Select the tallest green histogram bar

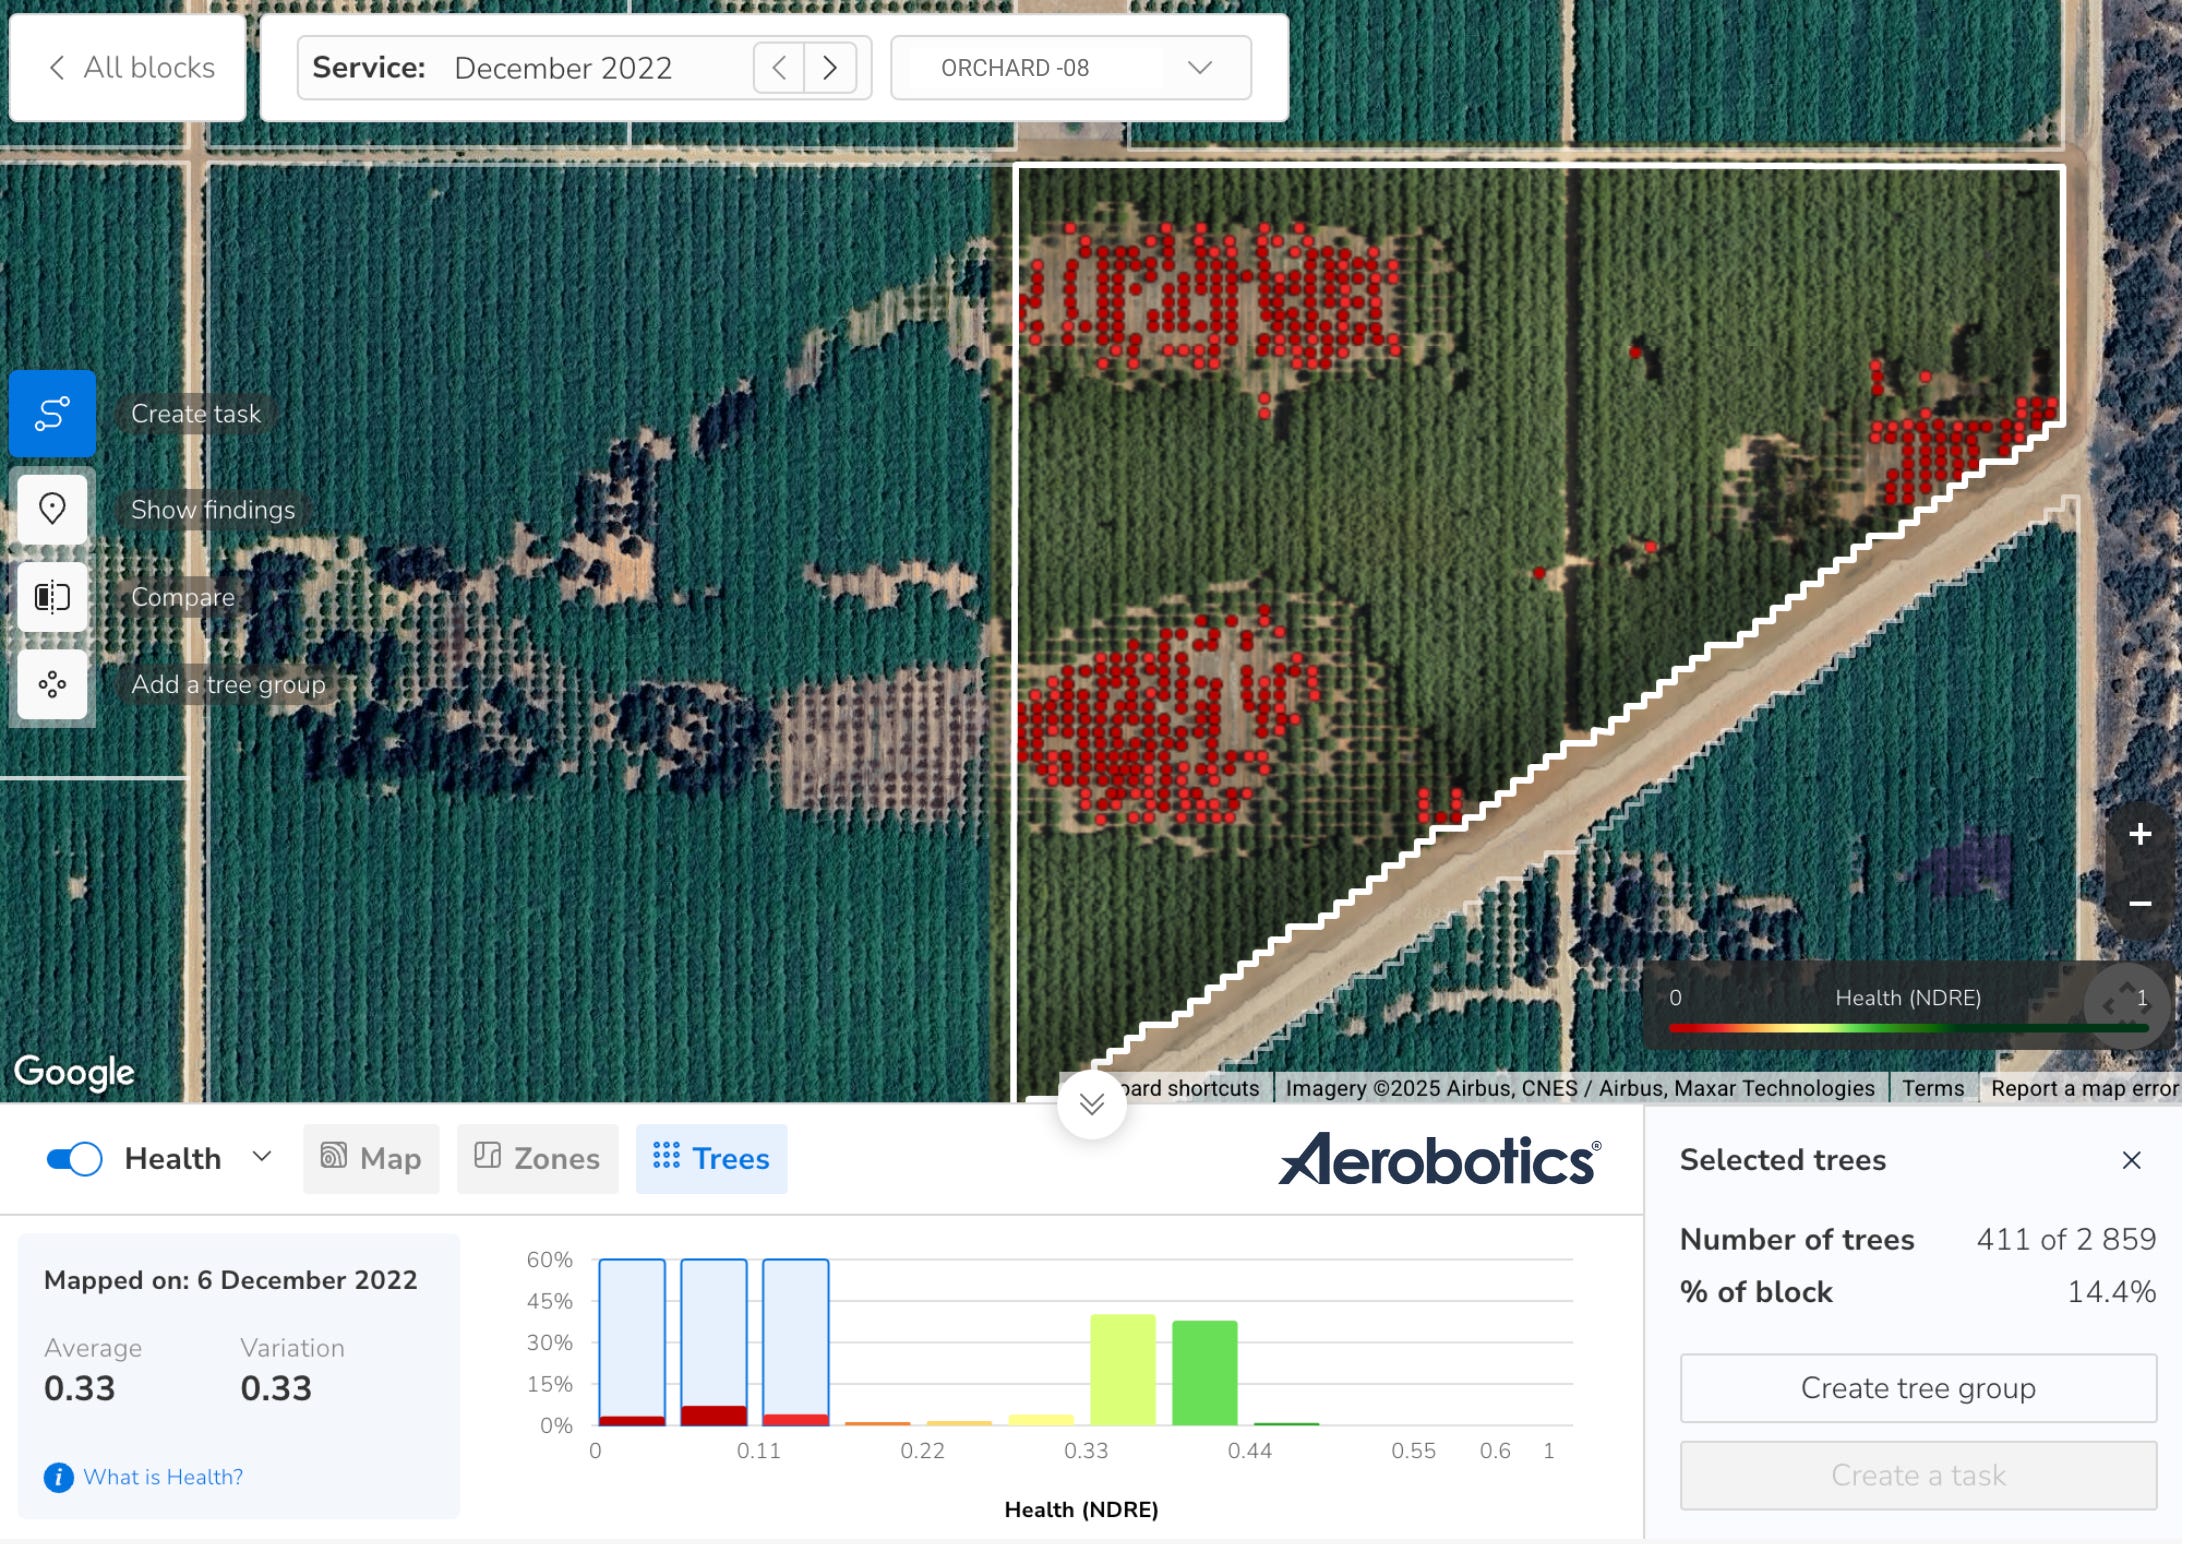[1122, 1370]
